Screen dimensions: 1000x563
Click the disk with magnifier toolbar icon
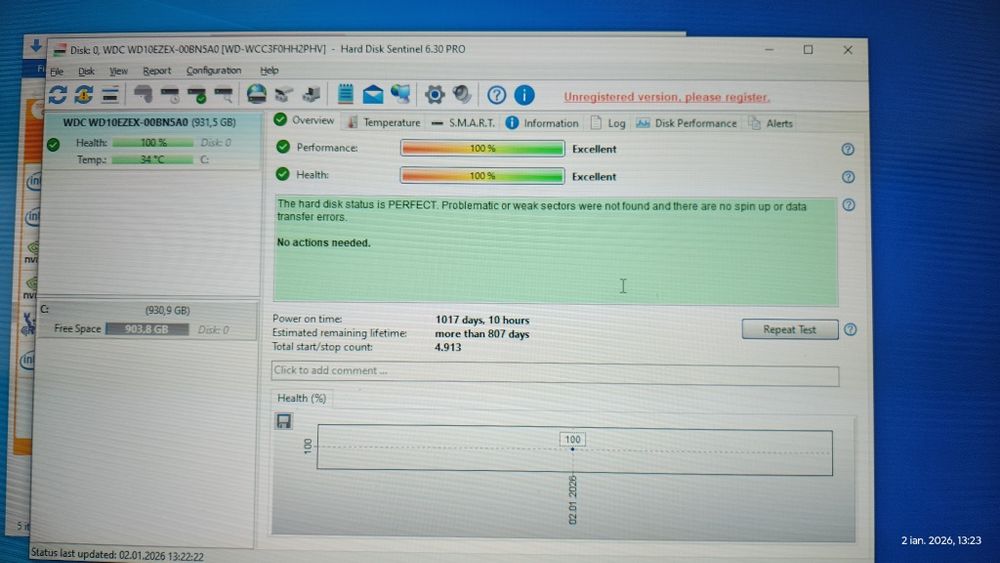click(223, 95)
